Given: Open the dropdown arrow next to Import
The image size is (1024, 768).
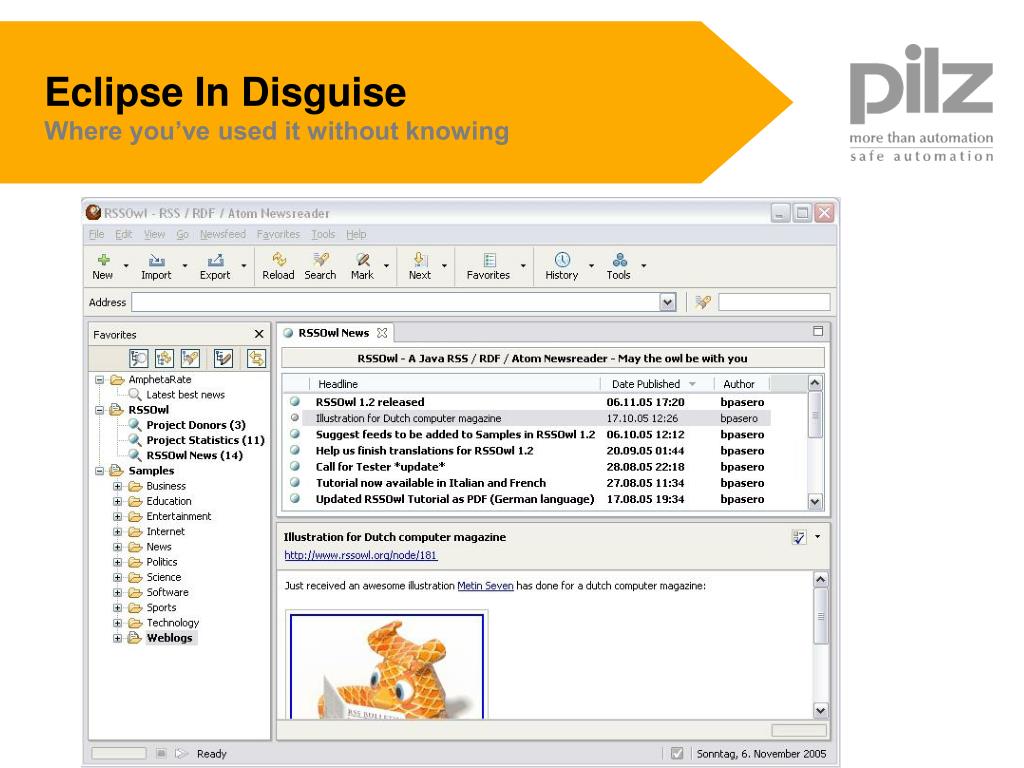Looking at the screenshot, I should (185, 266).
